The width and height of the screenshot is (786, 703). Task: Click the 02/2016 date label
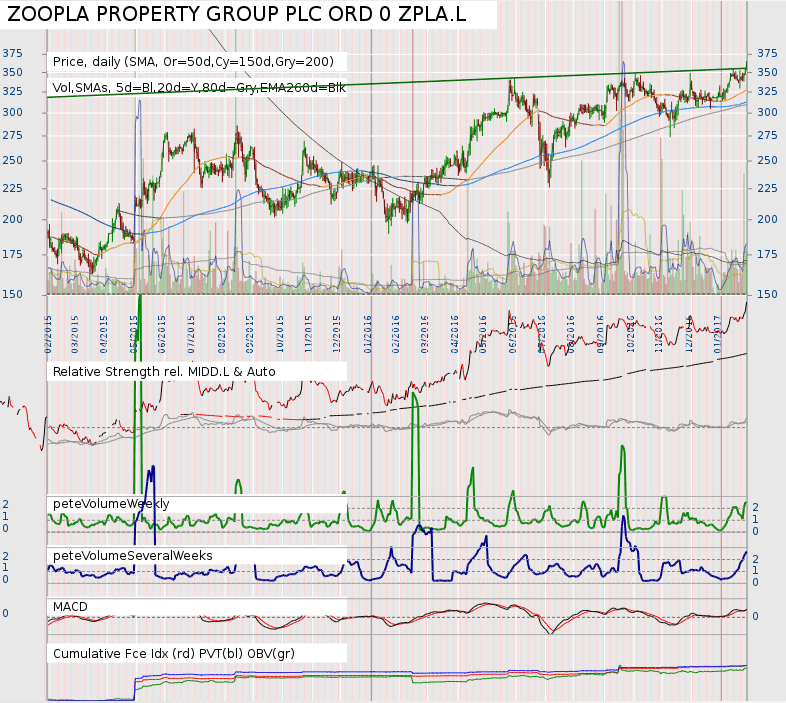click(x=396, y=334)
